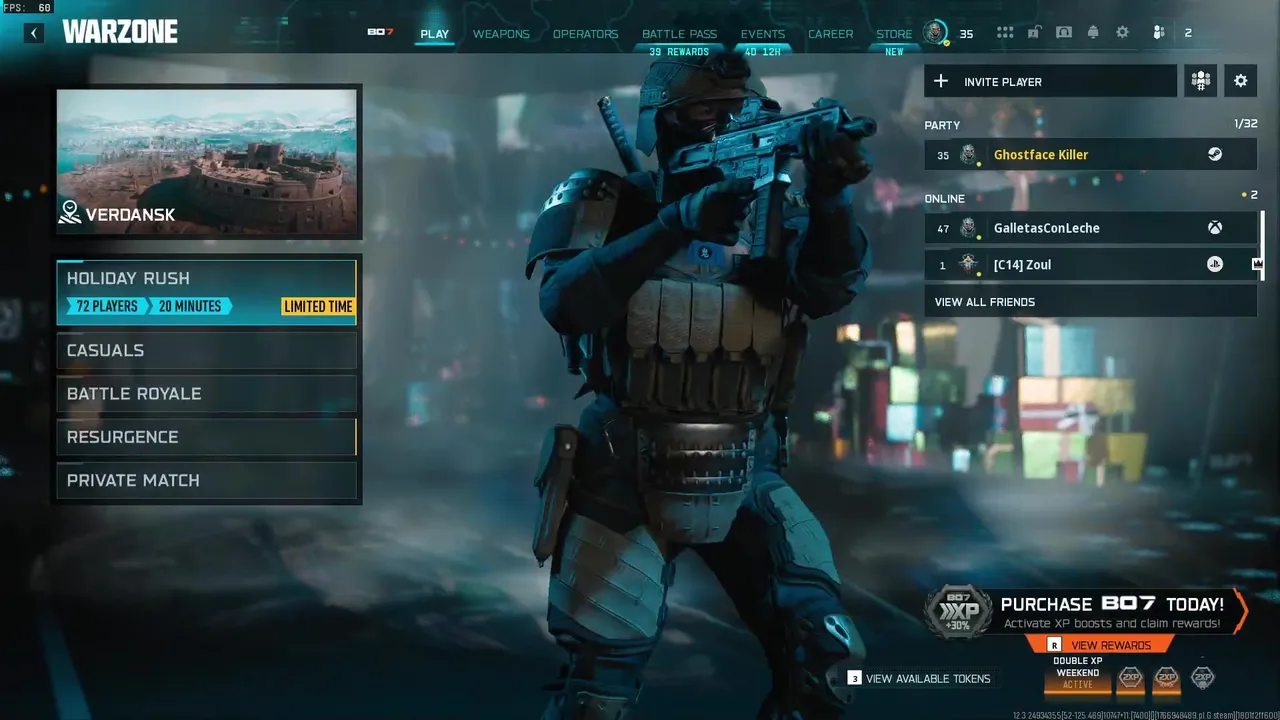This screenshot has width=1280, height=720.
Task: Click the PlayStation icon on [C14] Zoul row
Action: [1214, 265]
